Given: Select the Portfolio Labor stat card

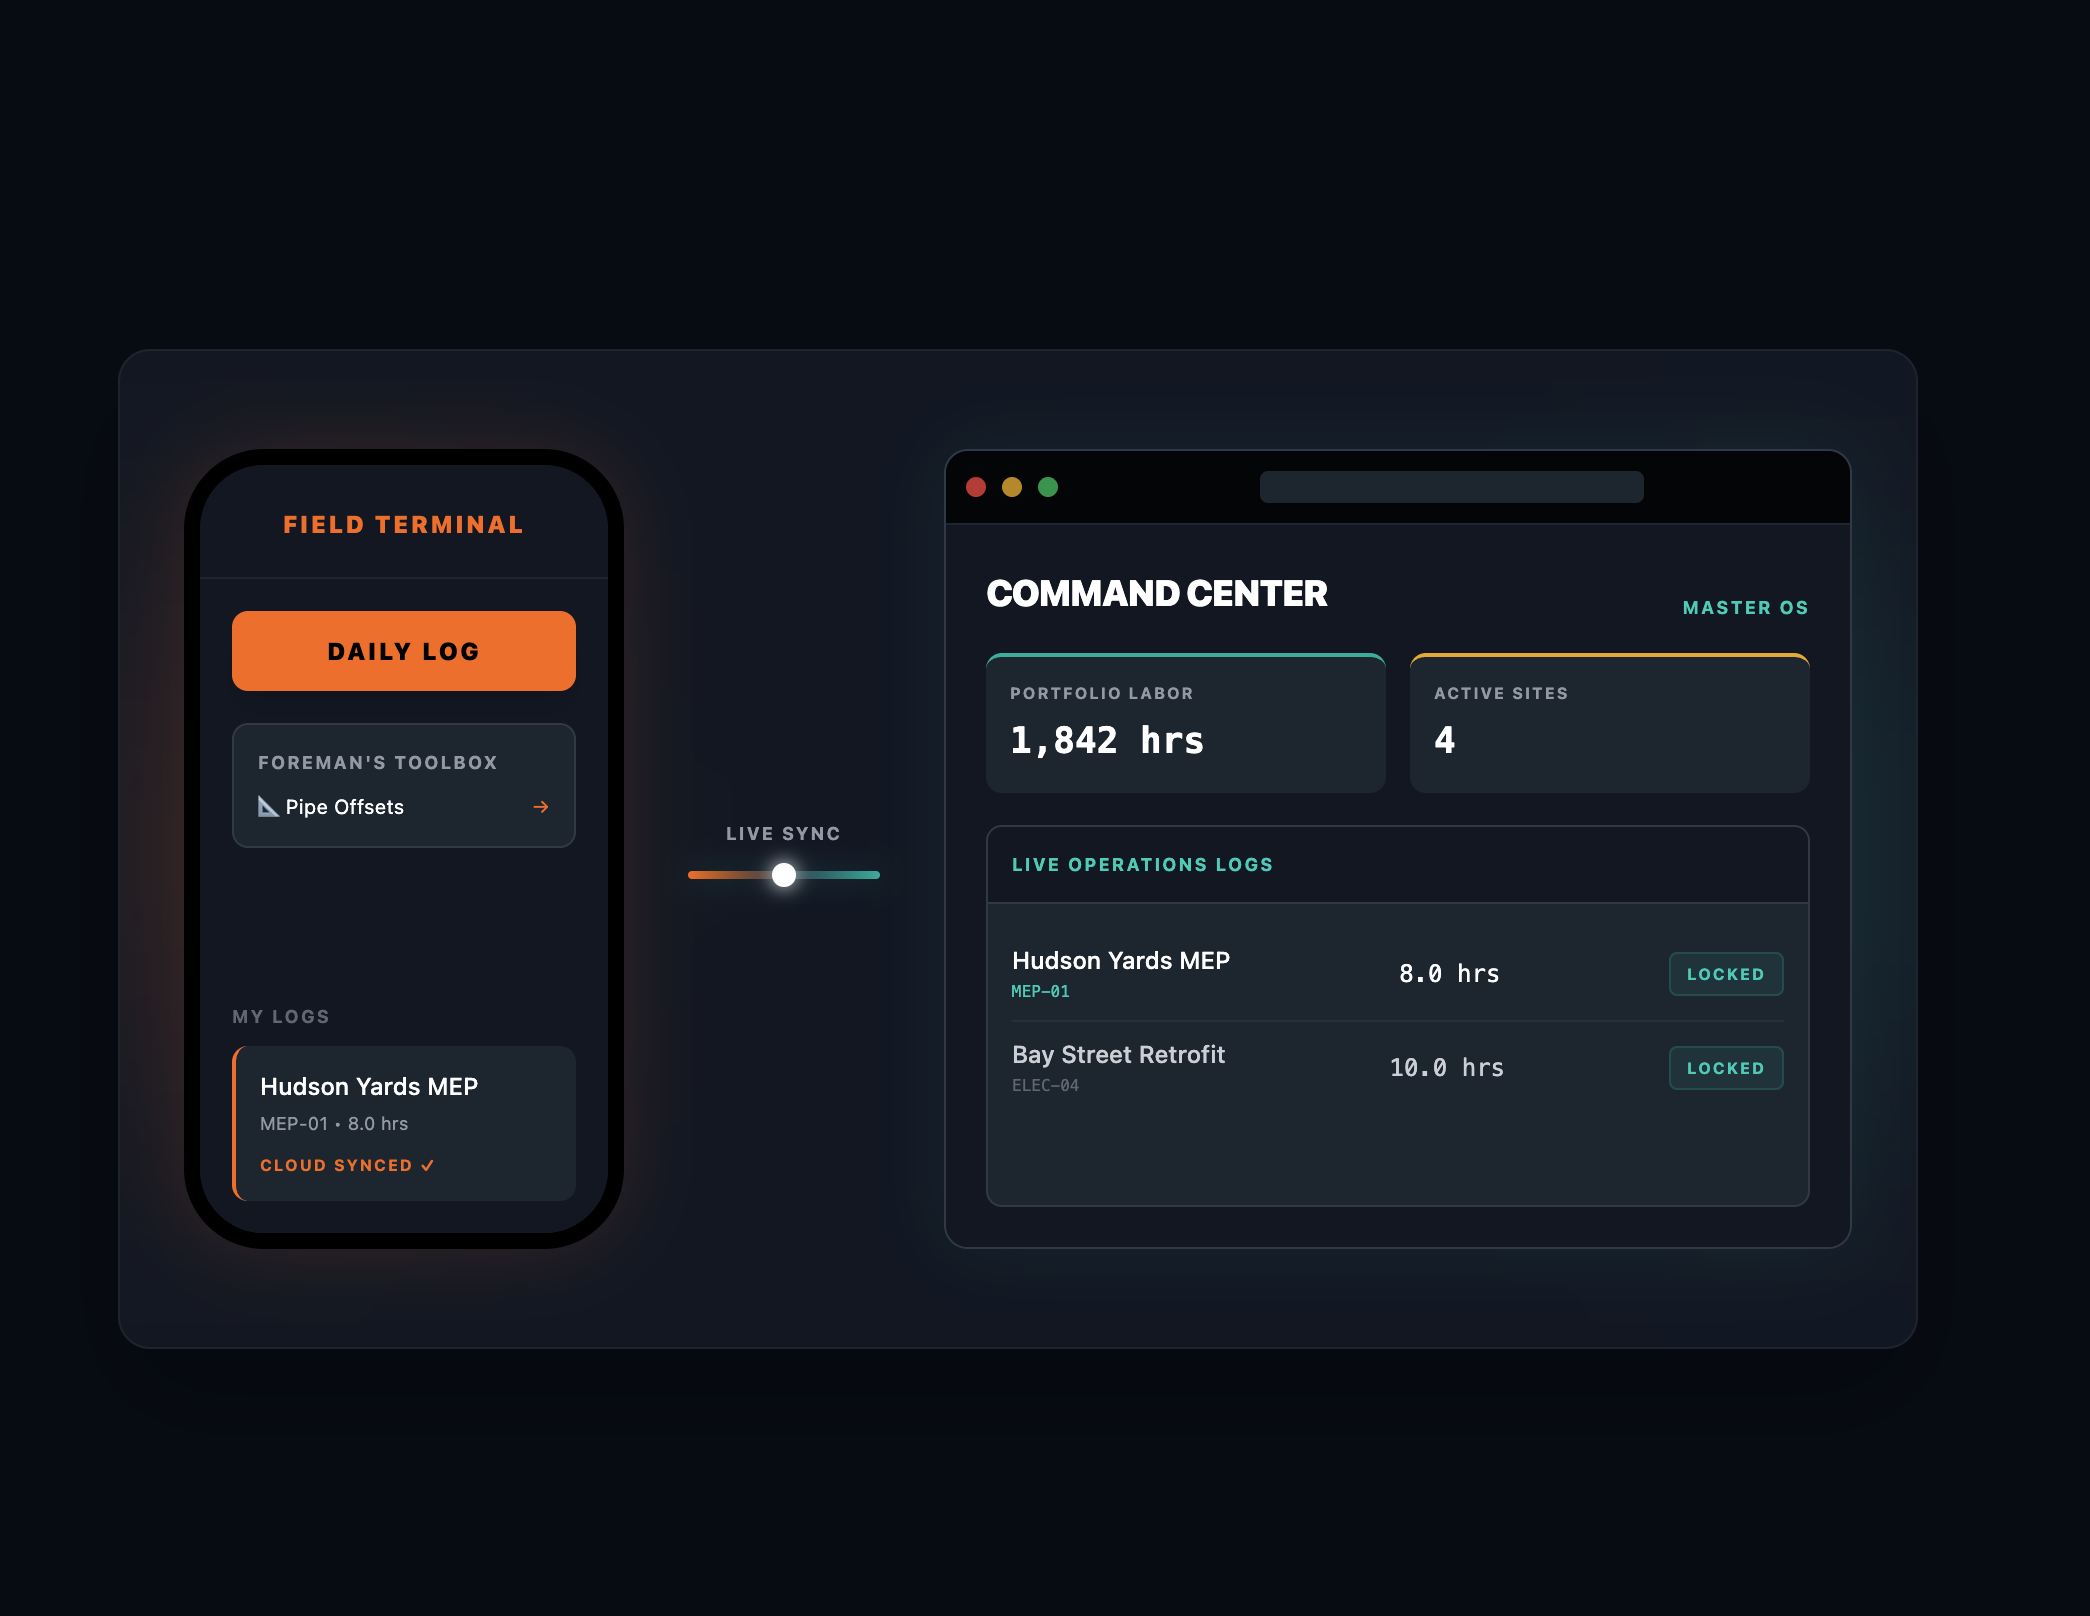Looking at the screenshot, I should pyautogui.click(x=1186, y=723).
